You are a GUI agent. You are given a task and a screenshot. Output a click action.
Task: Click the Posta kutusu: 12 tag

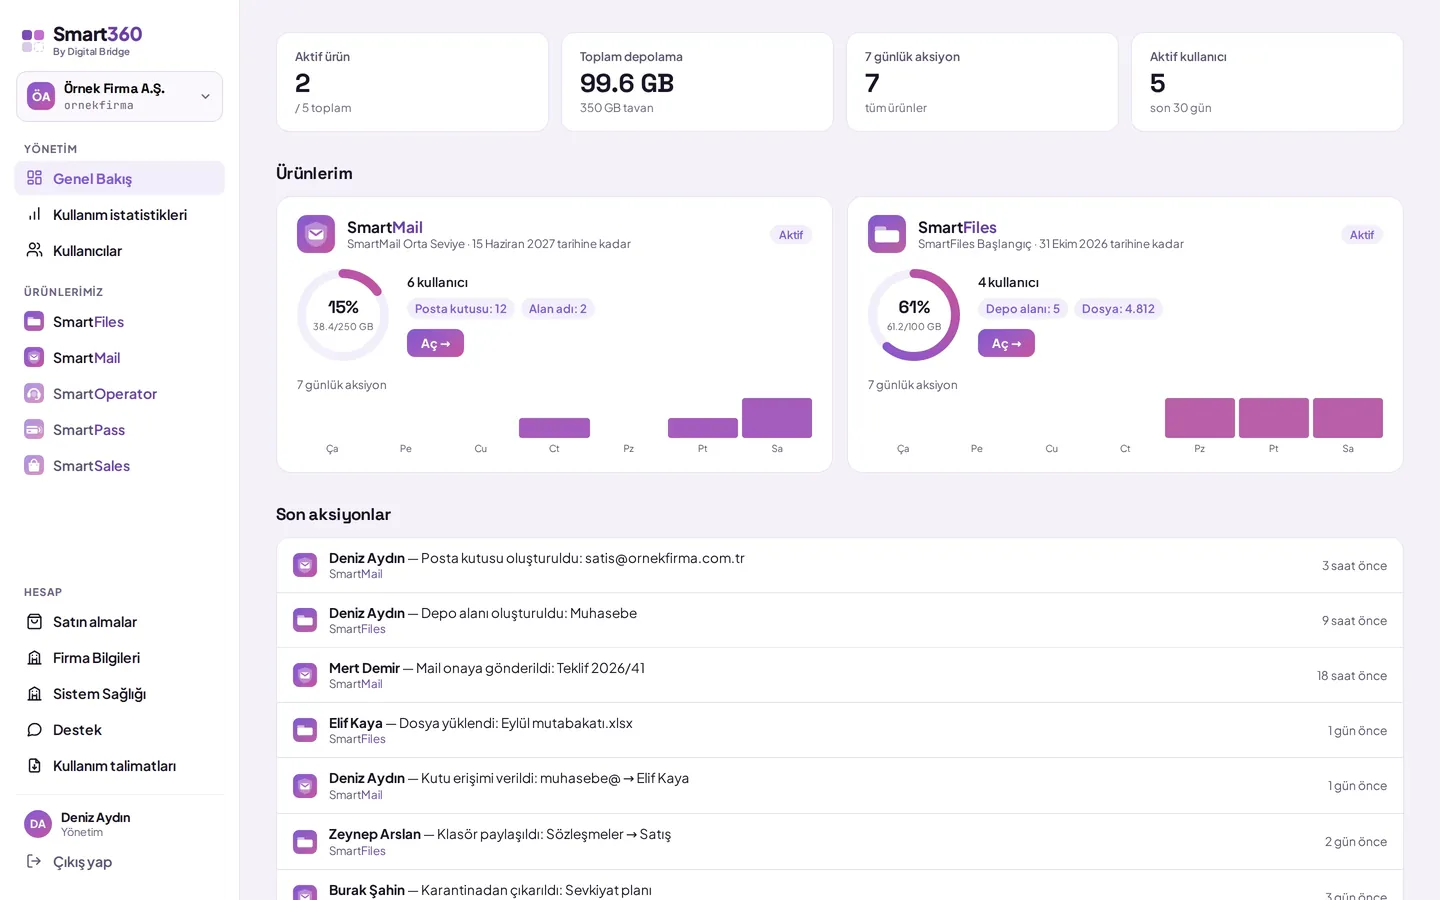[x=461, y=309]
